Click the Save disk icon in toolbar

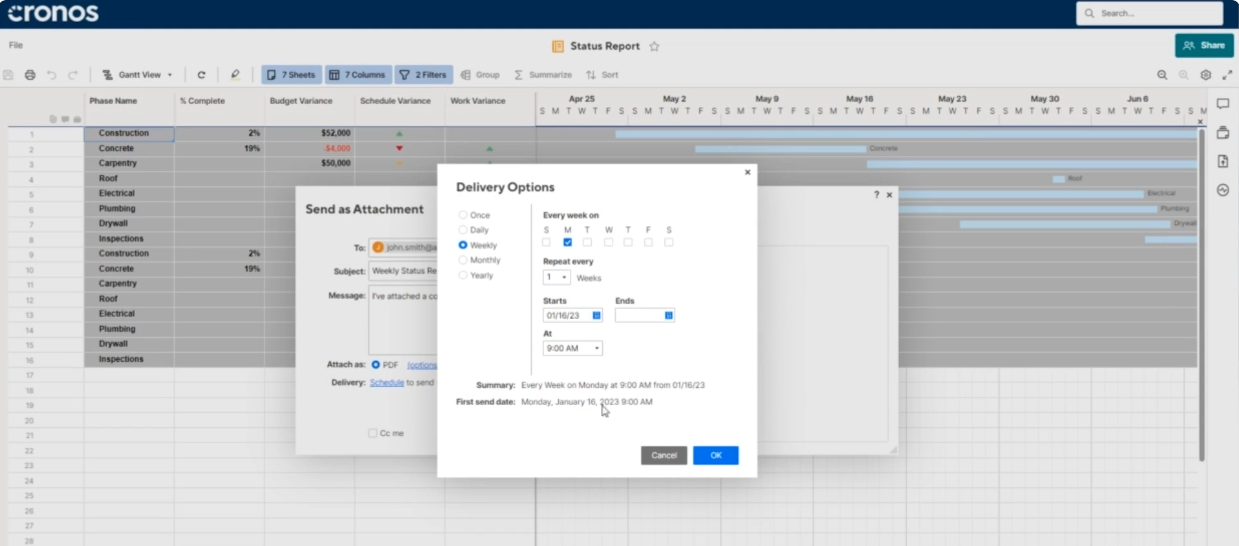tap(9, 75)
